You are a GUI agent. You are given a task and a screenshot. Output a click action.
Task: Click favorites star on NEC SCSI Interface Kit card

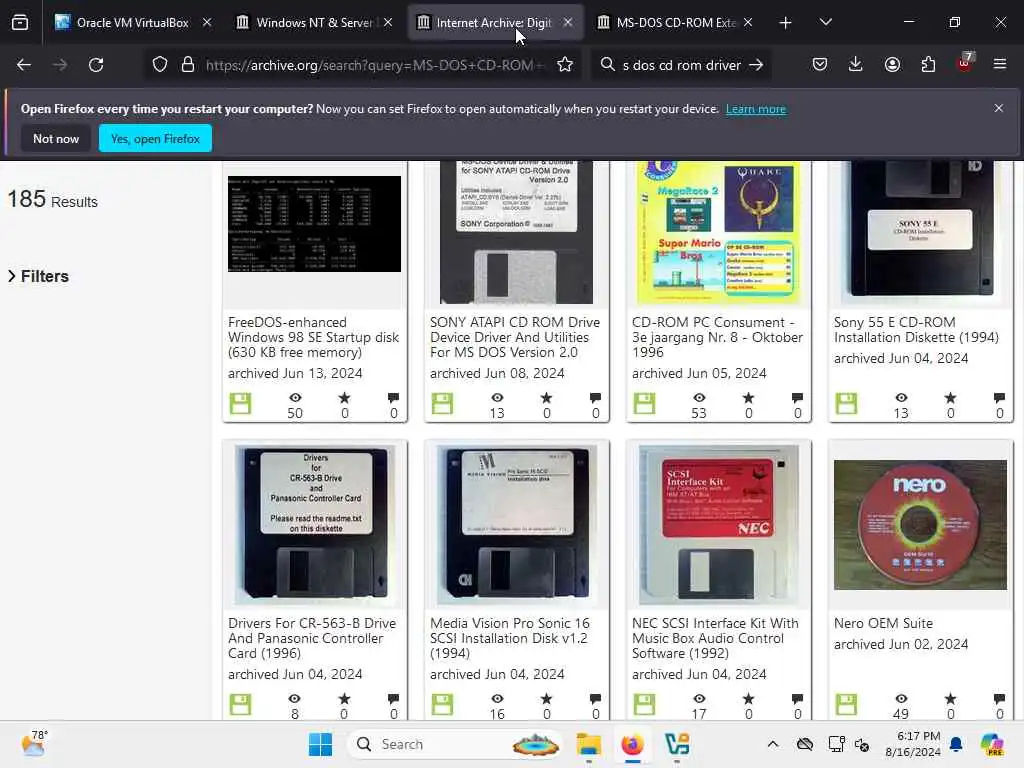click(x=748, y=699)
